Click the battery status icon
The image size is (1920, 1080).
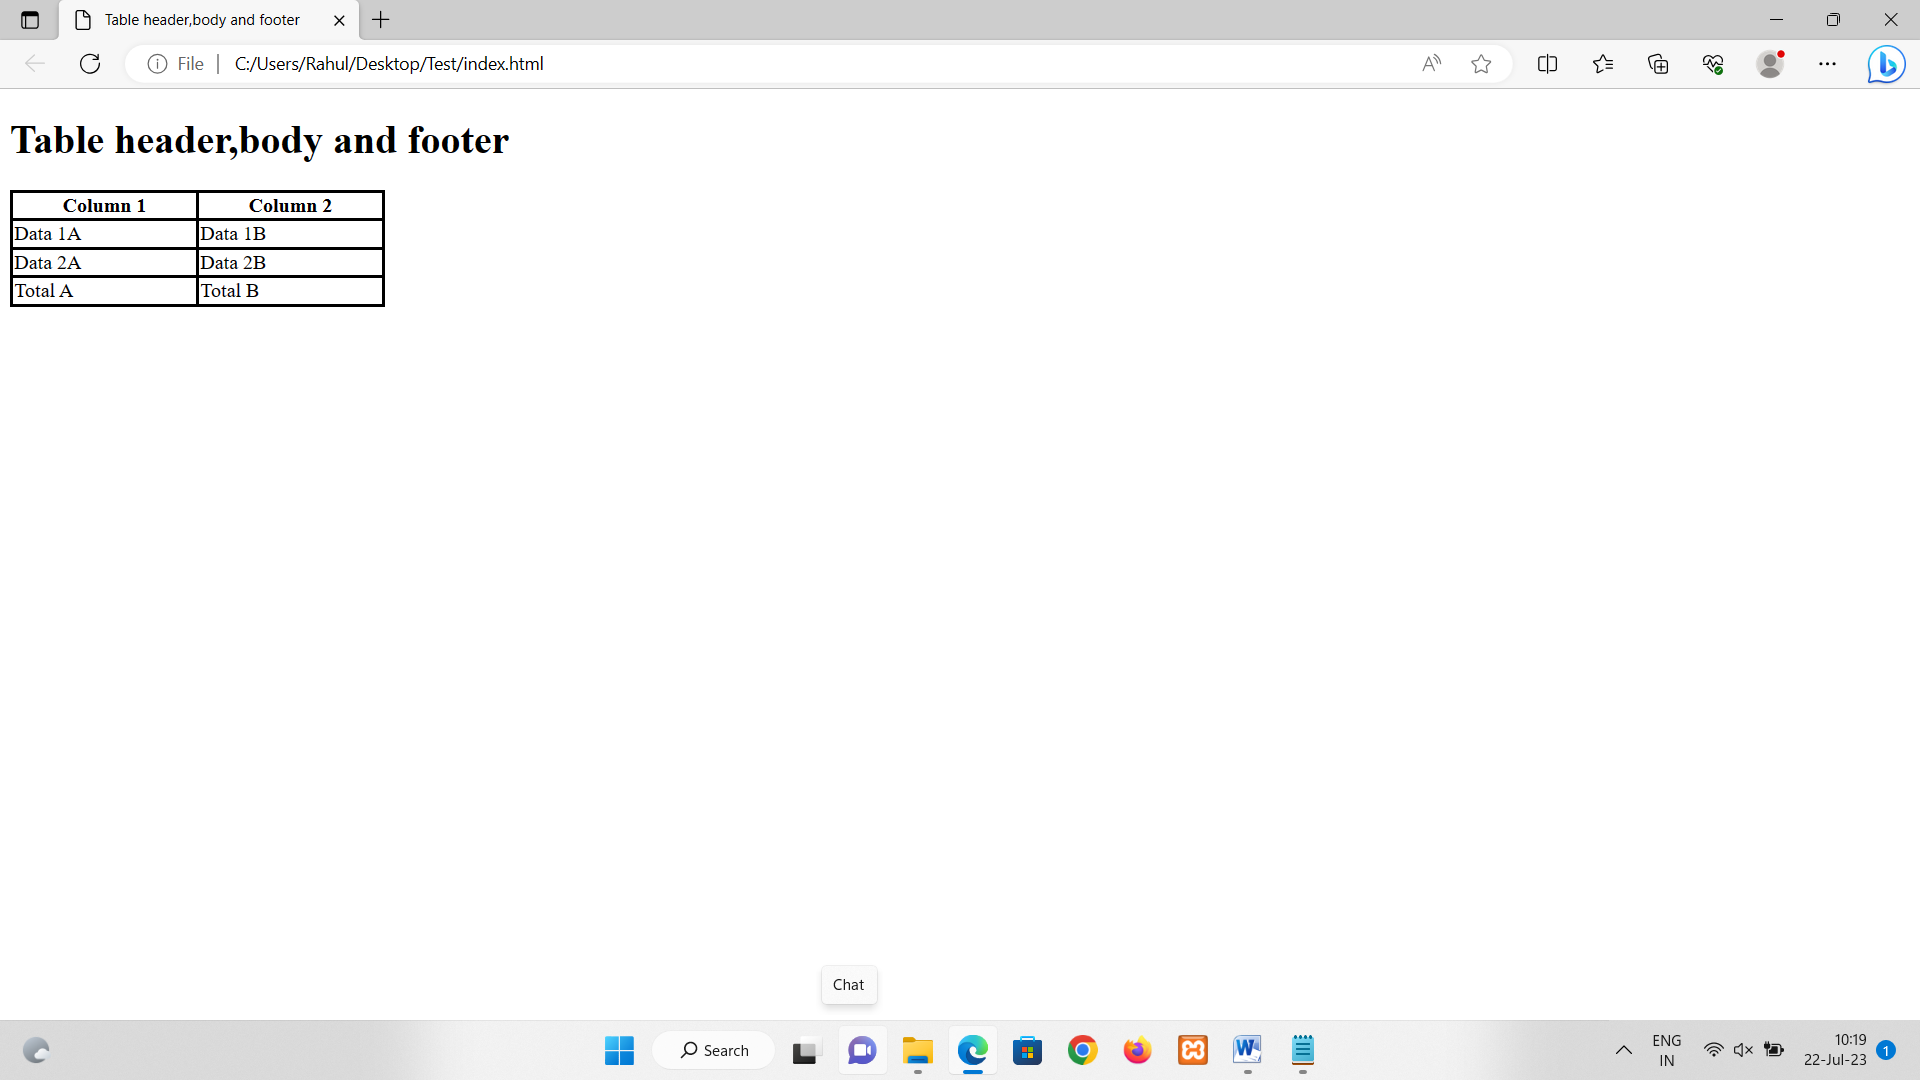pyautogui.click(x=1774, y=1050)
